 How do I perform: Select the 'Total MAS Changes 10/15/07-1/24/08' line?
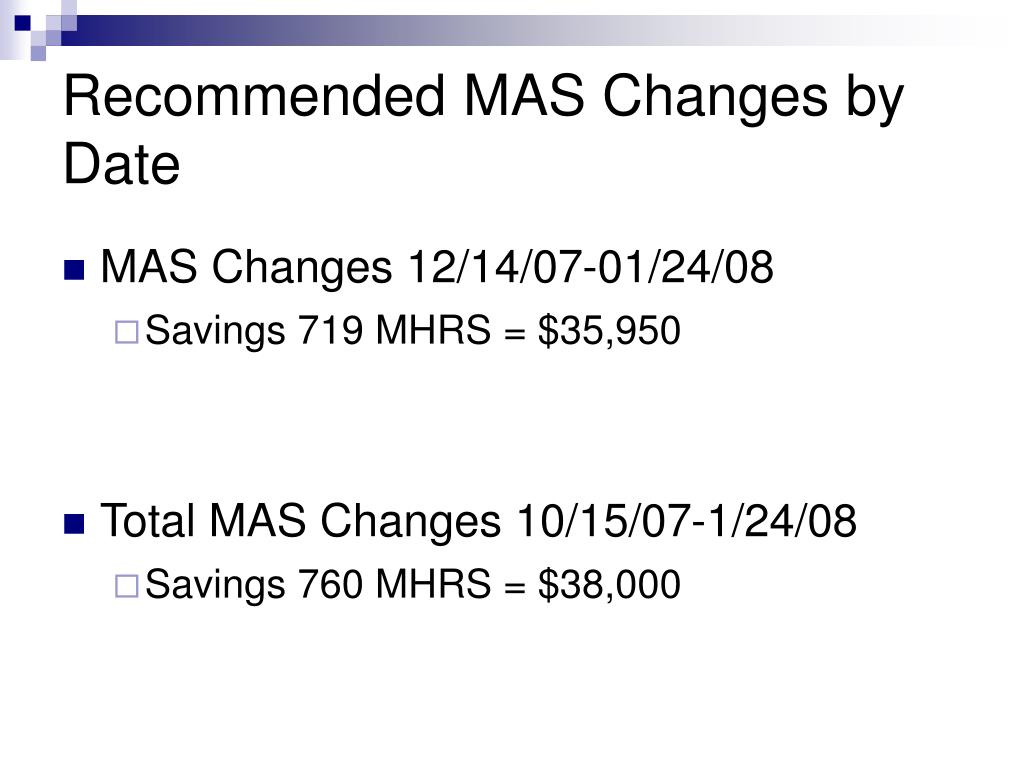pyautogui.click(x=478, y=522)
